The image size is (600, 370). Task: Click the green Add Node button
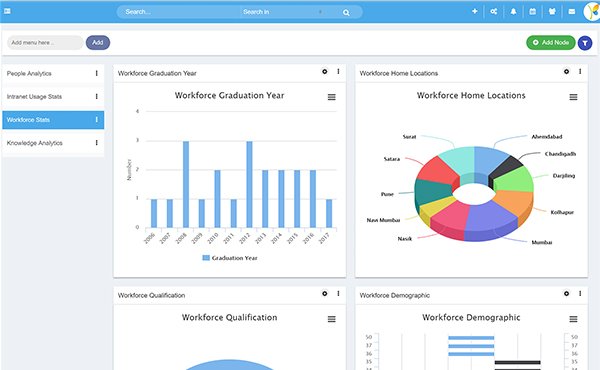pos(551,42)
